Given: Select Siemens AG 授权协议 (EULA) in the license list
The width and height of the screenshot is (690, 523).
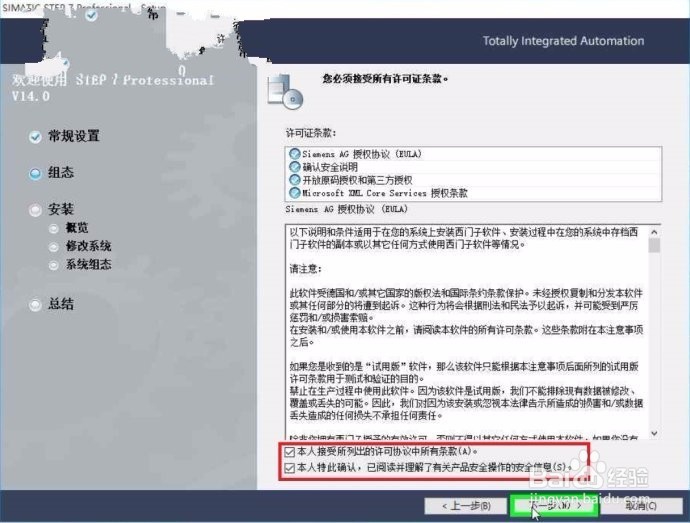Looking at the screenshot, I should click(x=473, y=154).
